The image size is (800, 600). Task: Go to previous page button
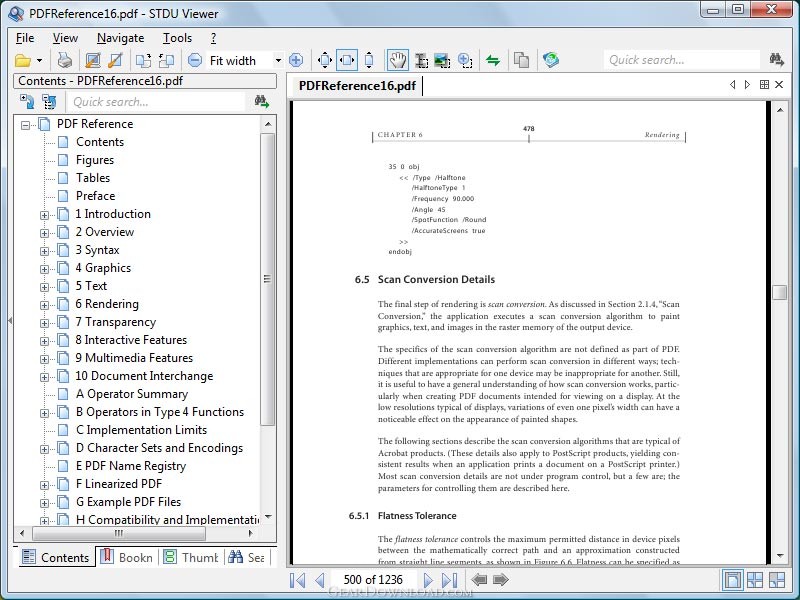(x=320, y=580)
